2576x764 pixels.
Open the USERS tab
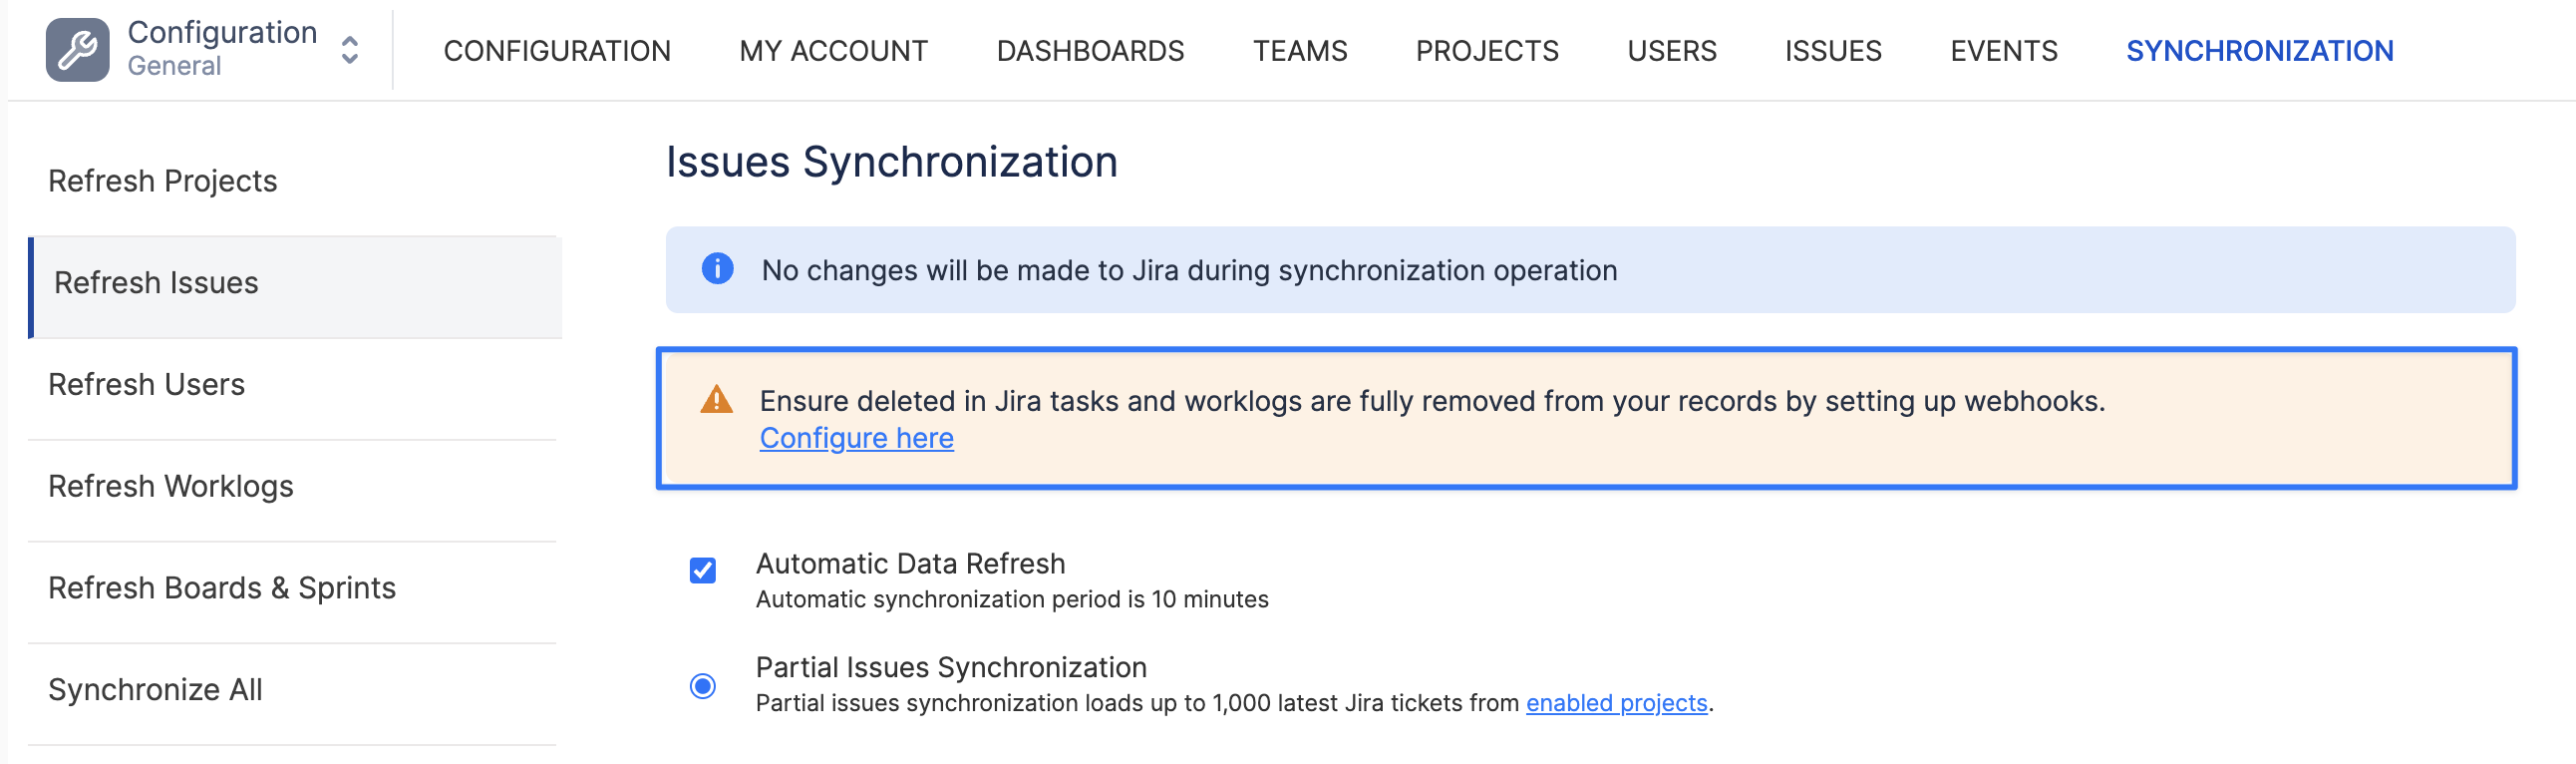pyautogui.click(x=1671, y=51)
